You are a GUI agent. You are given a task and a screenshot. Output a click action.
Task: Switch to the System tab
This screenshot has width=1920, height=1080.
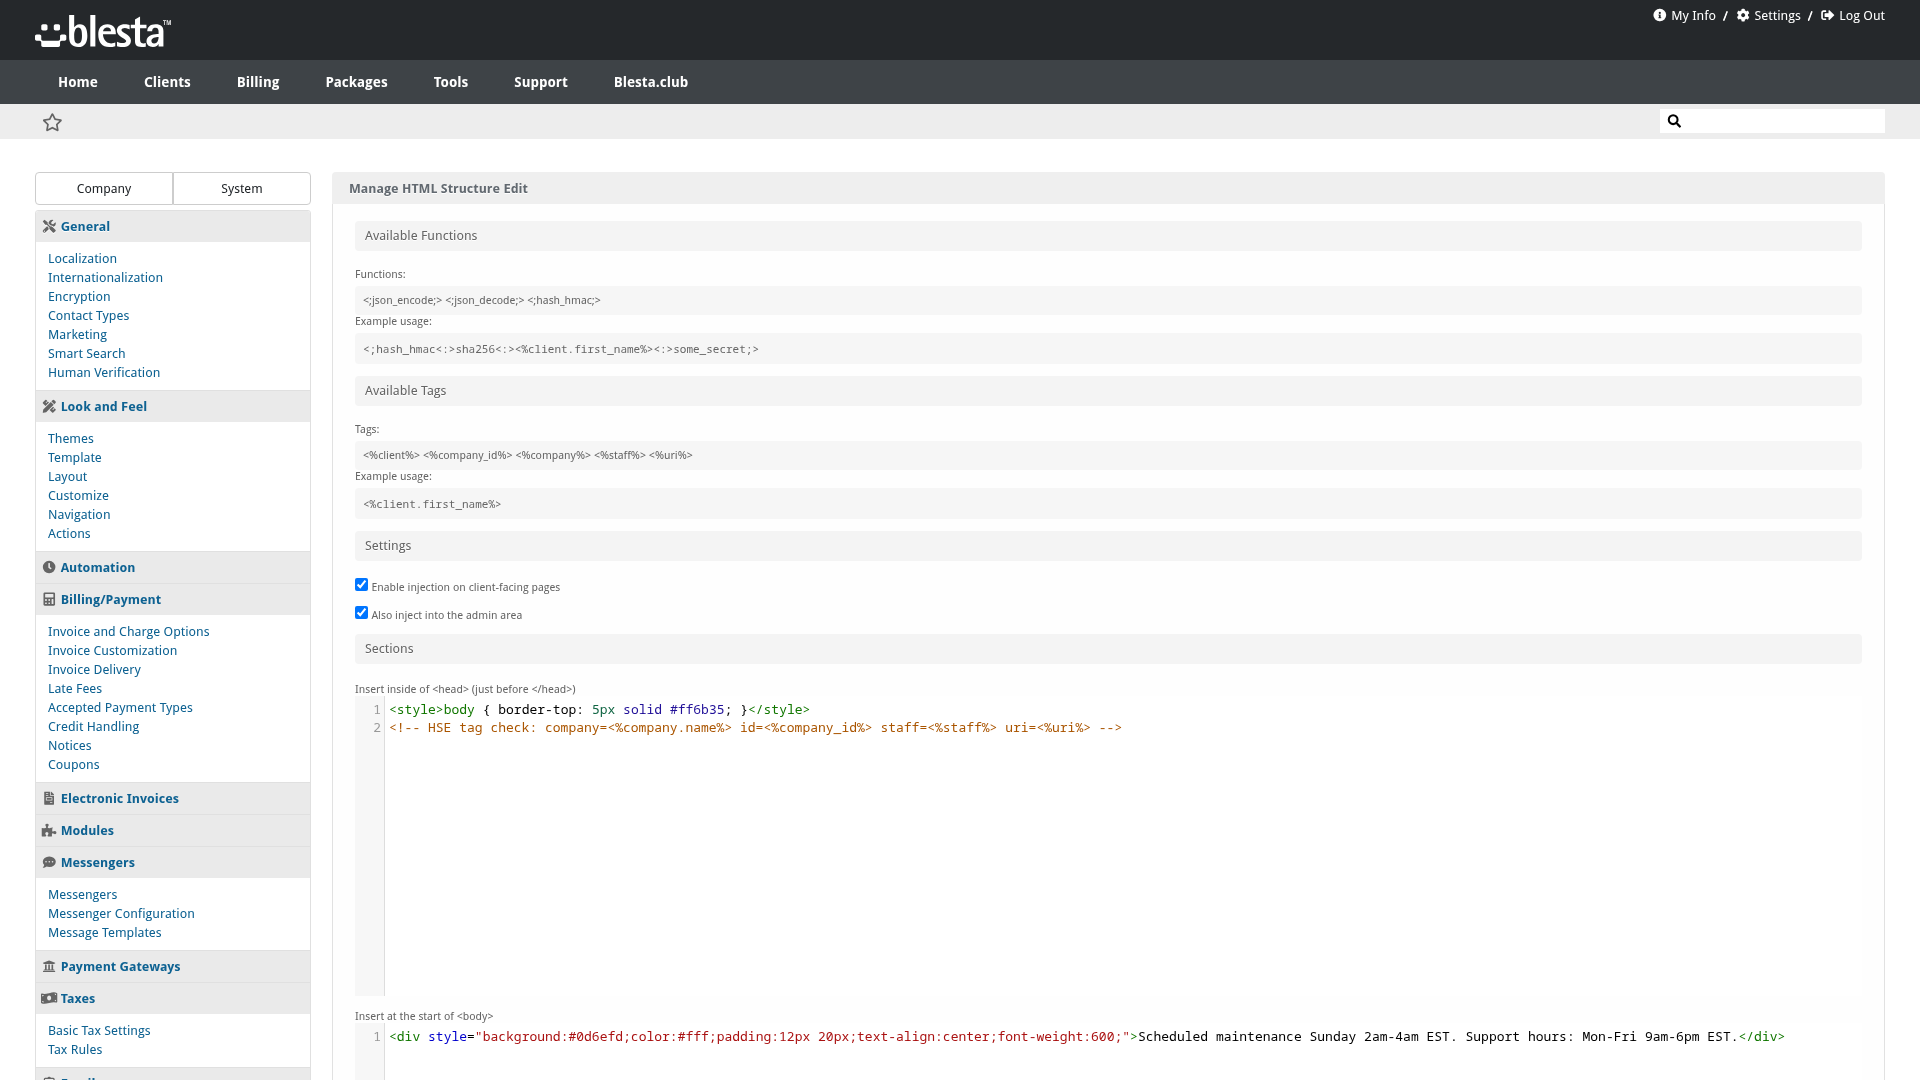point(242,188)
